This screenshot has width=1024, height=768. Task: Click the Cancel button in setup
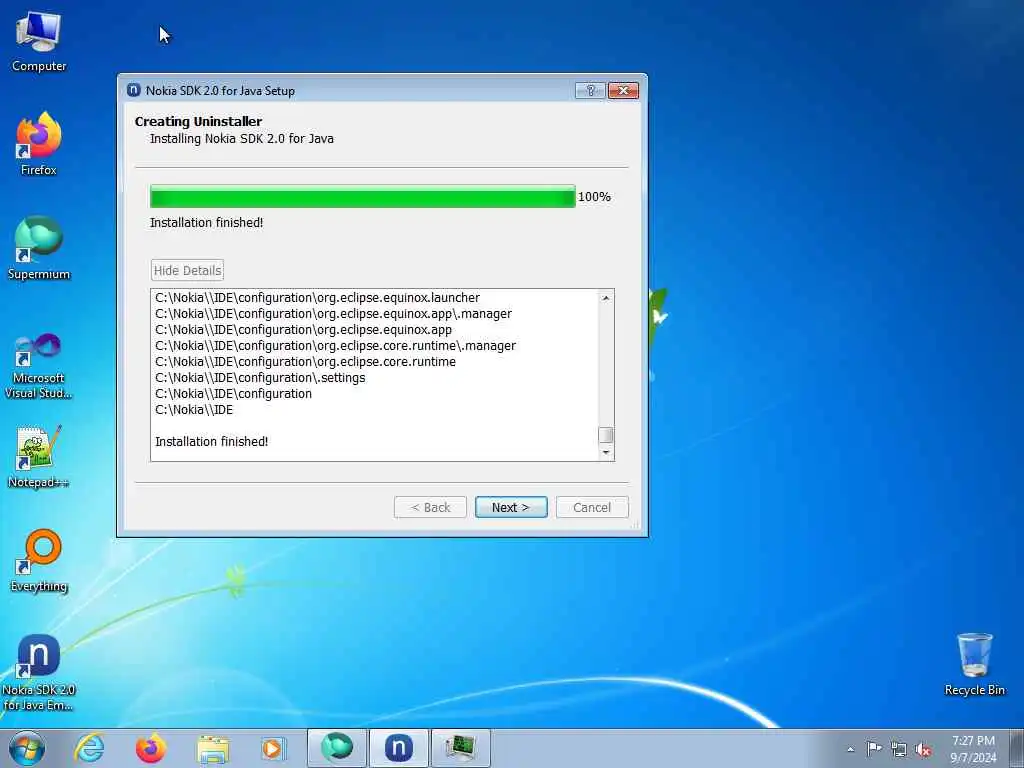tap(592, 507)
